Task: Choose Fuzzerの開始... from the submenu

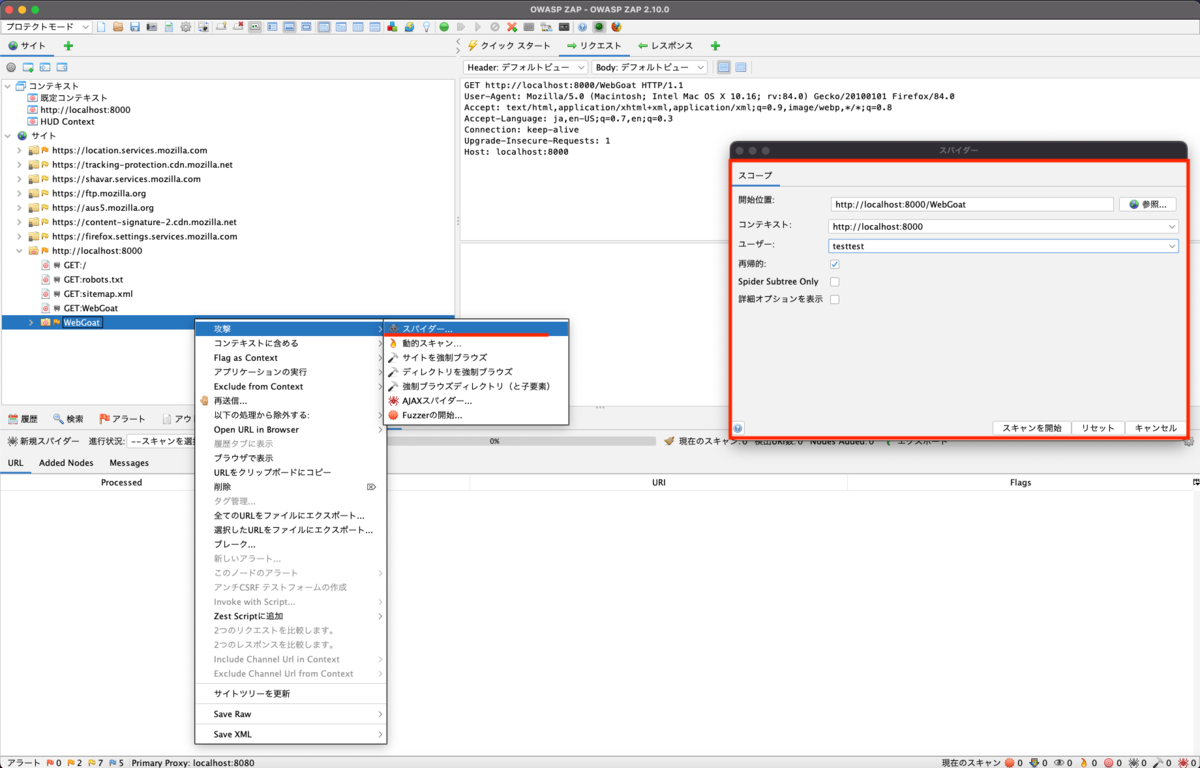Action: 477,415
